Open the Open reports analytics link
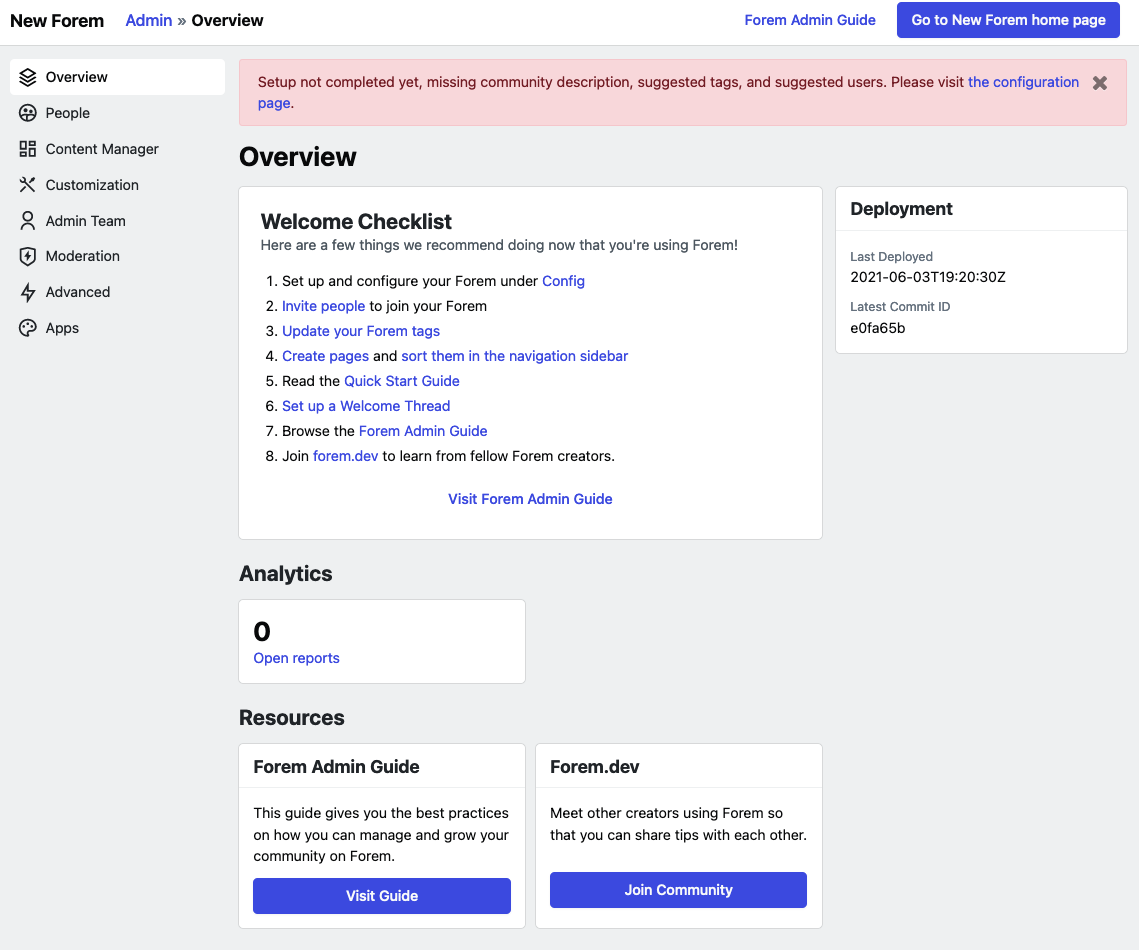 coord(296,658)
